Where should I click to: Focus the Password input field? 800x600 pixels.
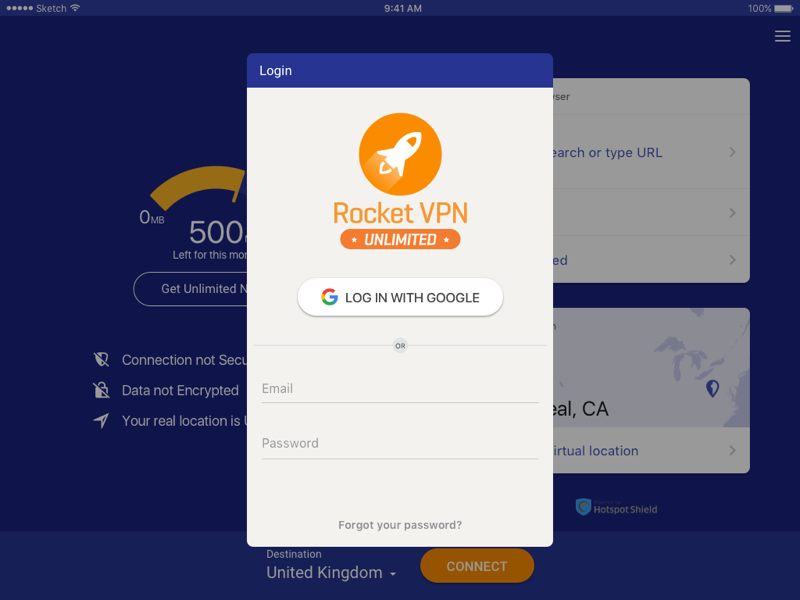pos(400,444)
